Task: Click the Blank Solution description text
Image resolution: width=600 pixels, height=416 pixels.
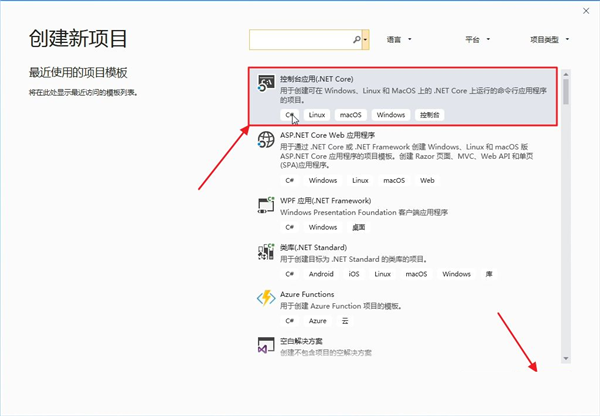Action: pyautogui.click(x=326, y=352)
